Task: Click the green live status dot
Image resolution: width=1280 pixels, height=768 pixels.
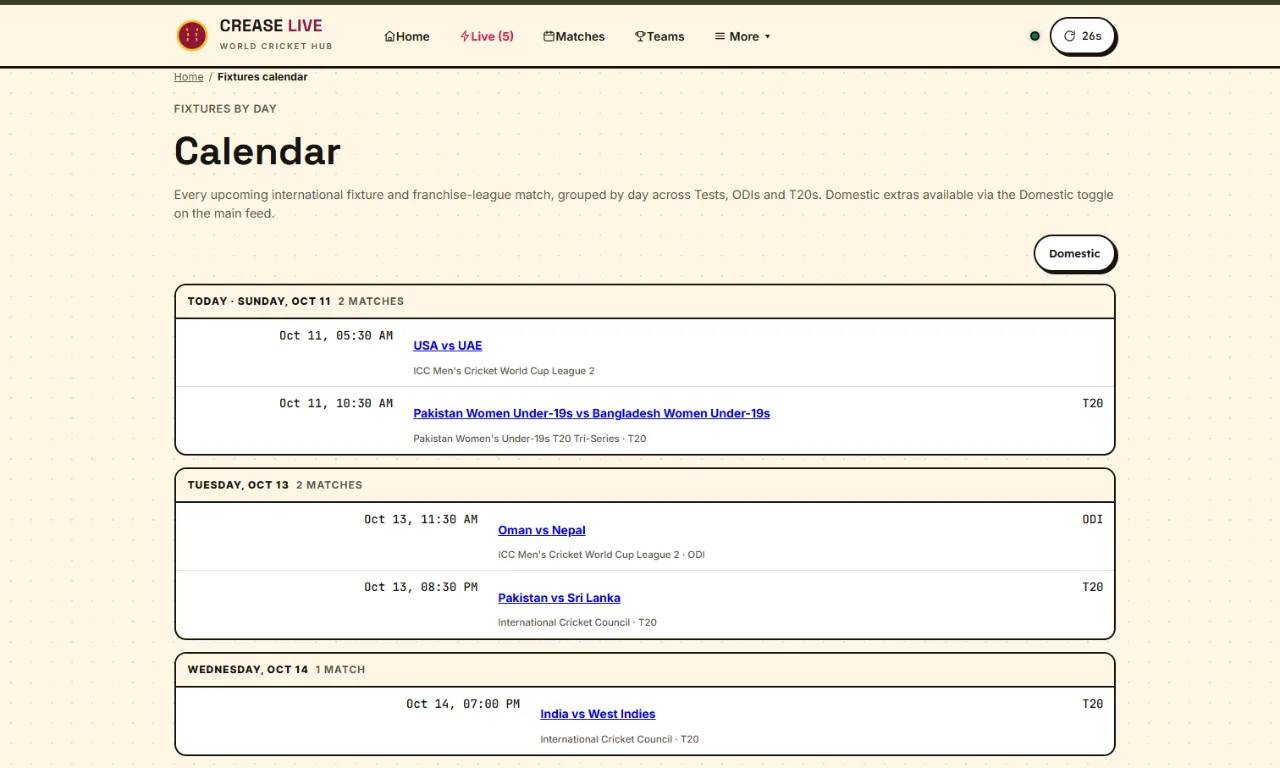Action: pyautogui.click(x=1035, y=36)
